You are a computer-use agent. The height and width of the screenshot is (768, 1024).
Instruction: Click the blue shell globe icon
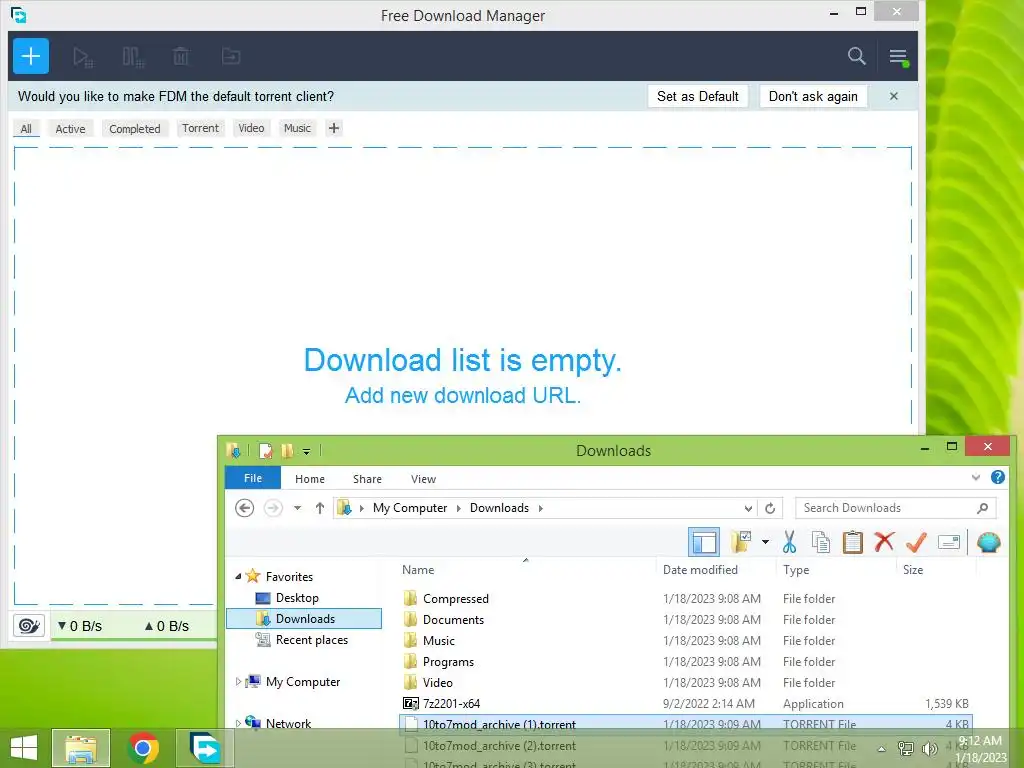tap(989, 542)
